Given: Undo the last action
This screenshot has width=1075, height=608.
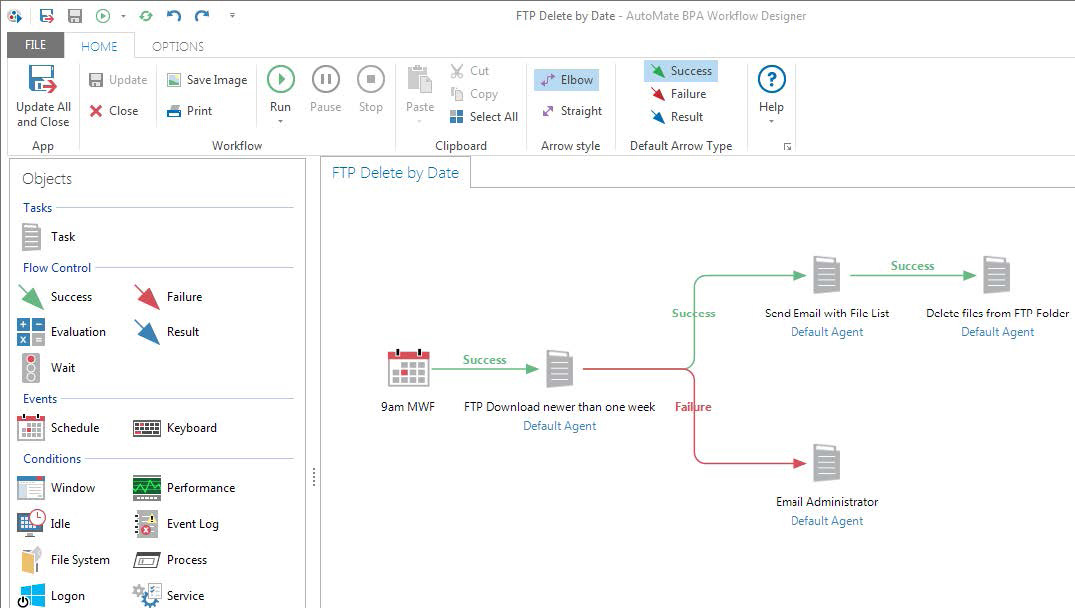Looking at the screenshot, I should coord(174,16).
